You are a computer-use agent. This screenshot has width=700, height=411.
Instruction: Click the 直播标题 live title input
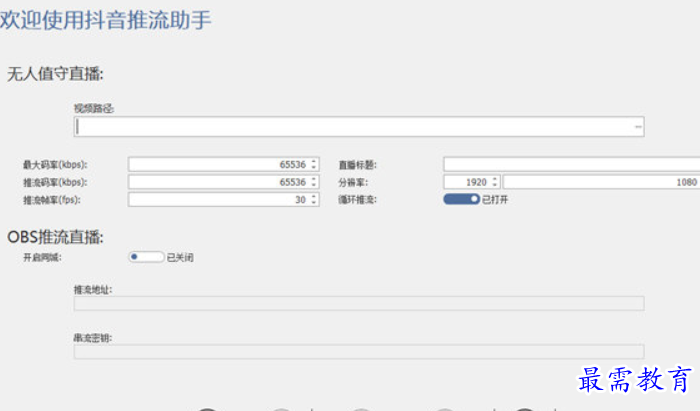click(571, 164)
